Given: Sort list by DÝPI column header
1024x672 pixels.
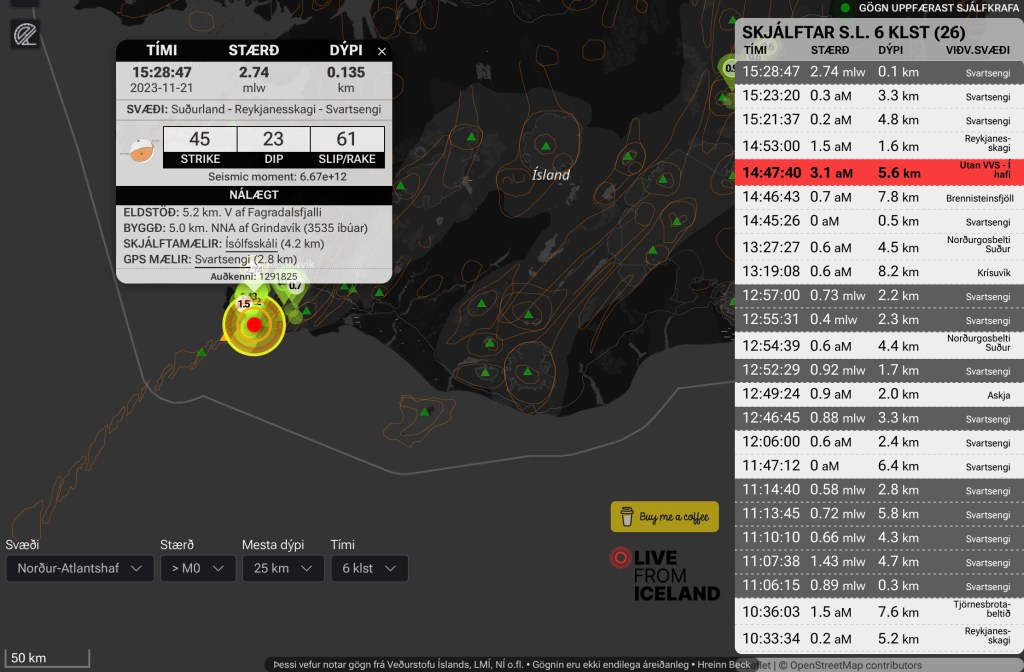Looking at the screenshot, I should coord(890,49).
